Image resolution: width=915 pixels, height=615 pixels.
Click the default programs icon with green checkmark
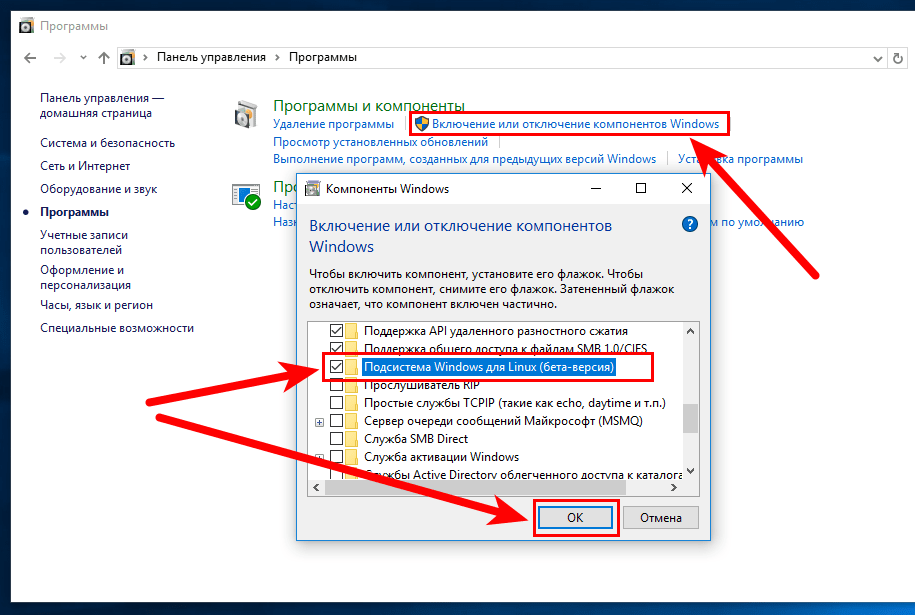pyautogui.click(x=246, y=196)
